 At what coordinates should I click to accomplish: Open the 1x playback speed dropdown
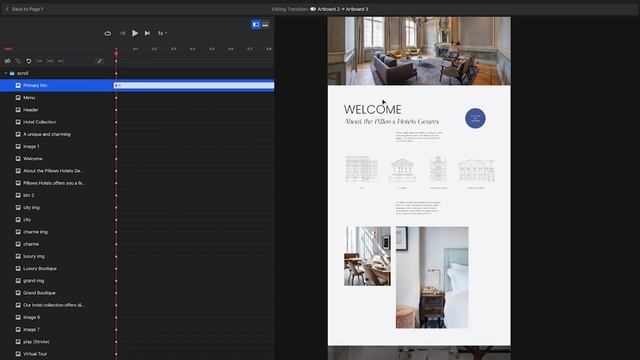pos(162,33)
